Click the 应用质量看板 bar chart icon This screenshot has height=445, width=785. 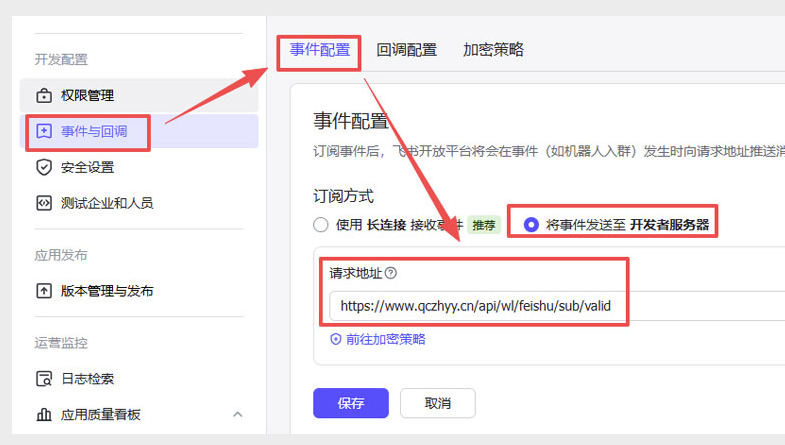[x=44, y=414]
